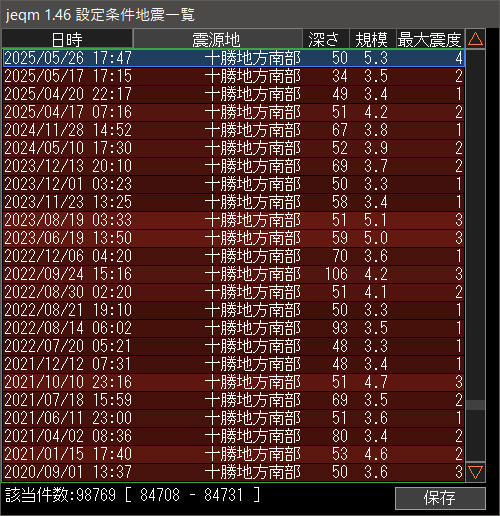The image size is (500, 516).
Task: Select the 2020/09/01 13:37 earthquake row
Action: pyautogui.click(x=234, y=472)
